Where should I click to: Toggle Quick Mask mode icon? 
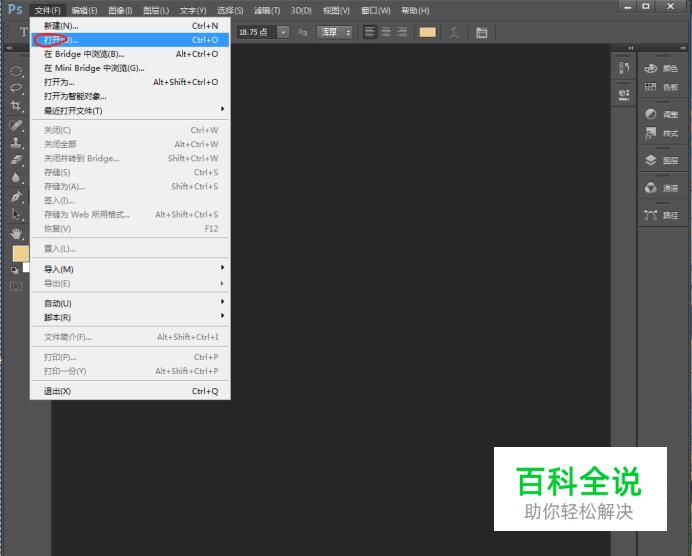(x=15, y=286)
